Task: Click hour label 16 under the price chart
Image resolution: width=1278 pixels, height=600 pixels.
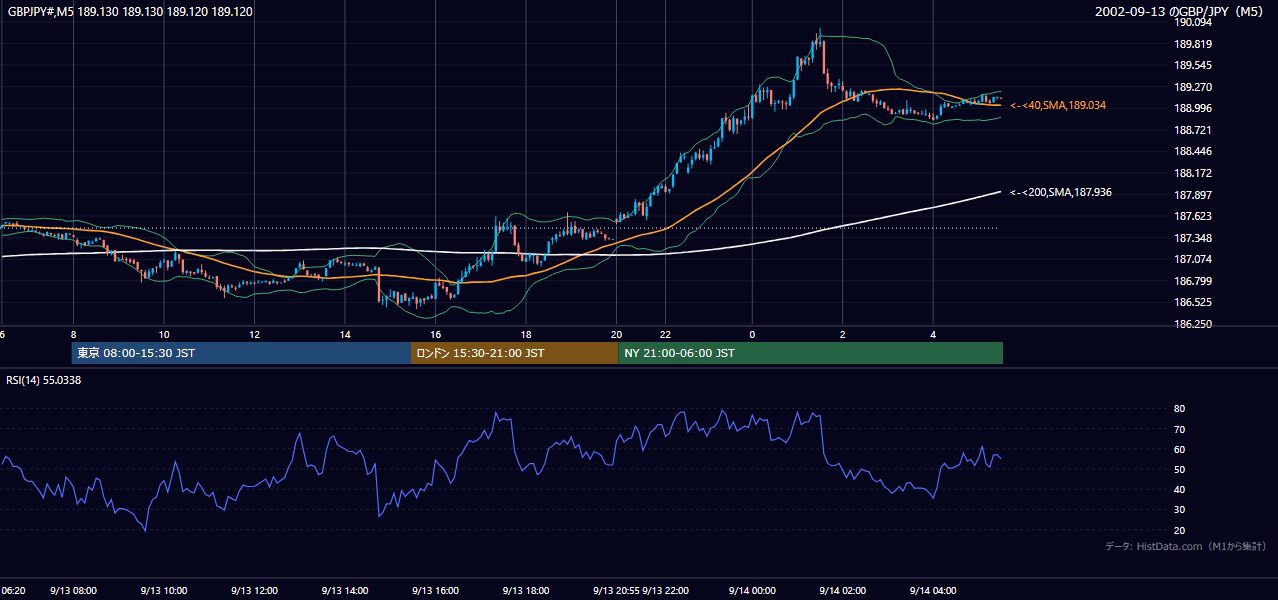Action: (x=435, y=335)
